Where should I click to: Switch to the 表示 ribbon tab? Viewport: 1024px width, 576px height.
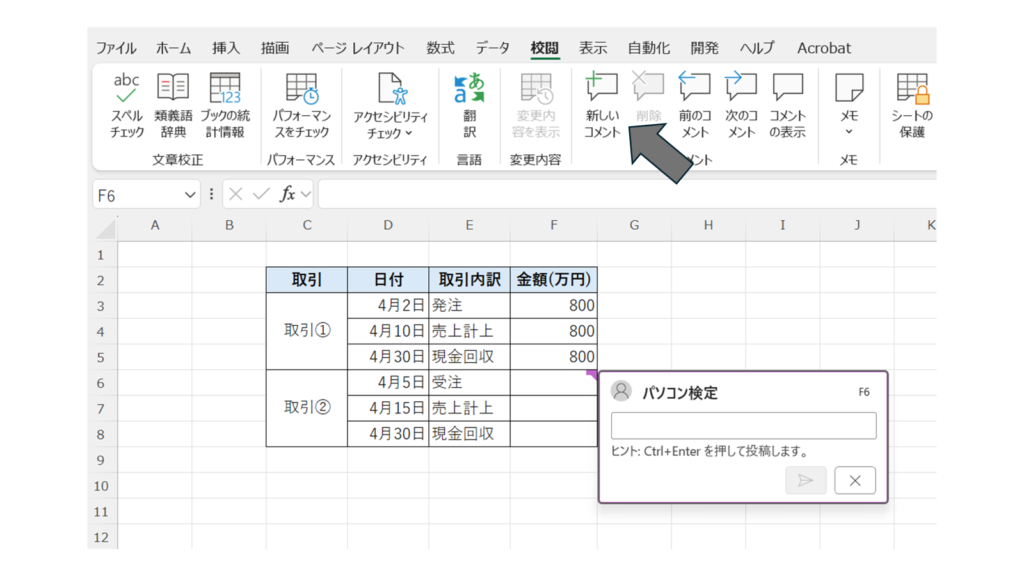click(593, 48)
